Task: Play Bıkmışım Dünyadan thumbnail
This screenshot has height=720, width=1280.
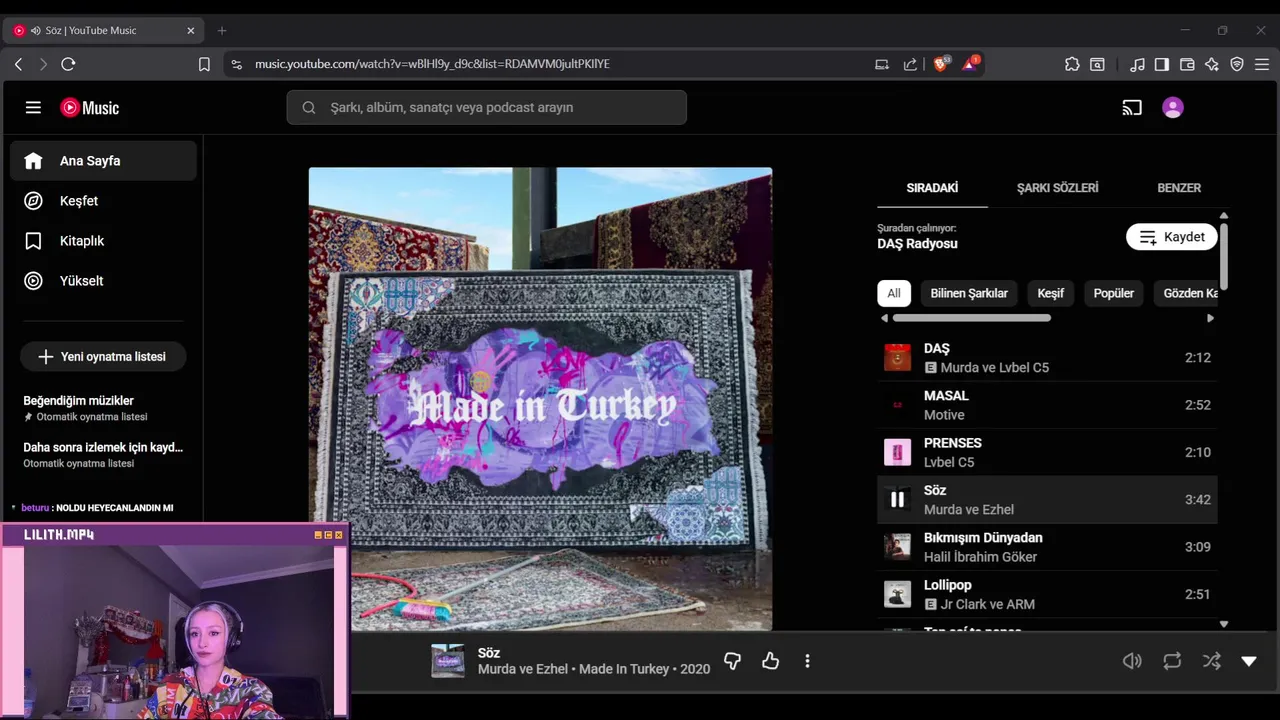Action: point(897,546)
